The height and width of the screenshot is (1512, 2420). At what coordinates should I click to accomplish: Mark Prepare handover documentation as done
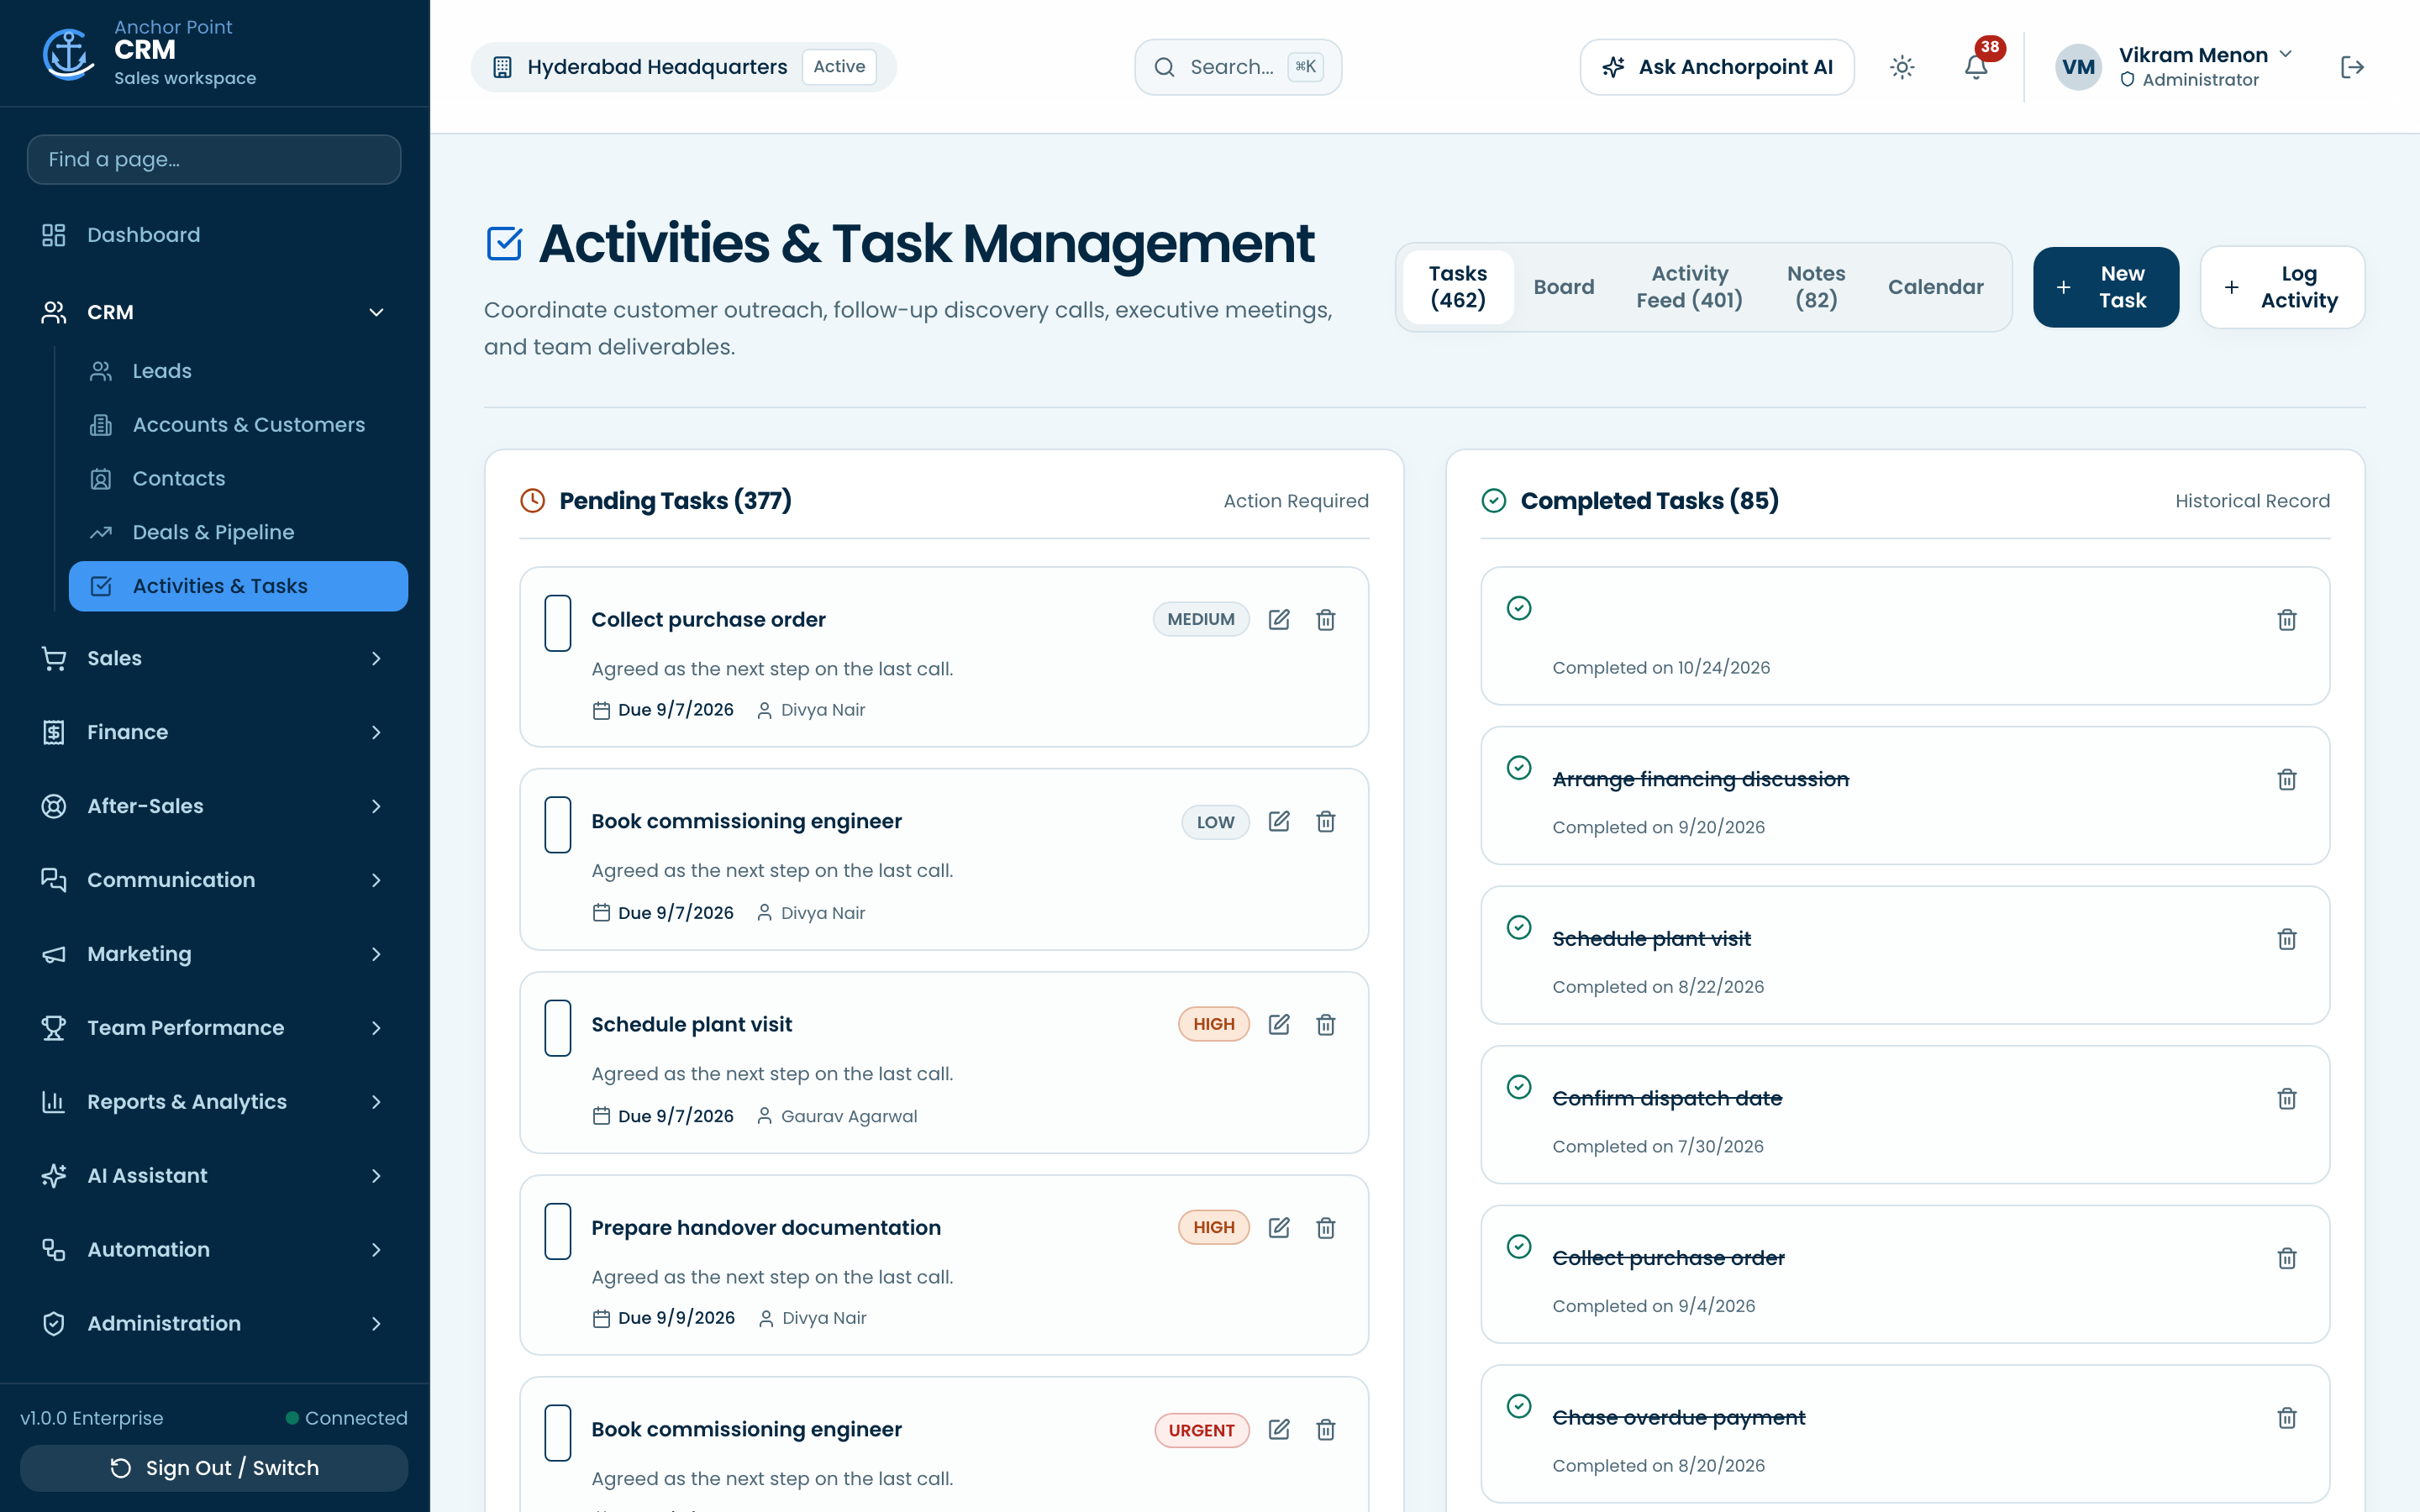tap(558, 1231)
